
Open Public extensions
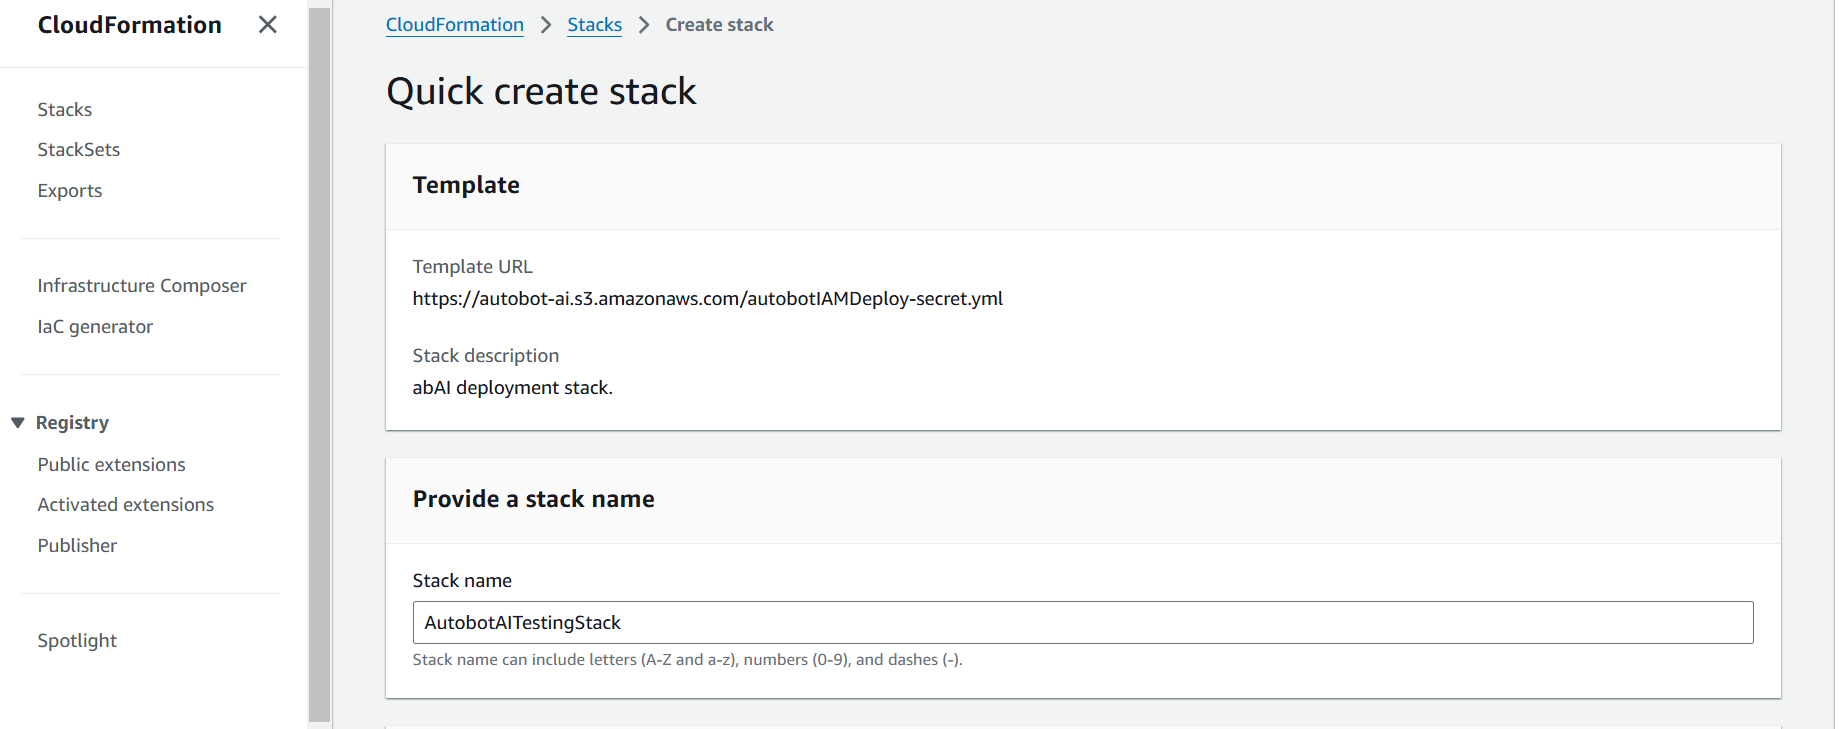(x=112, y=465)
